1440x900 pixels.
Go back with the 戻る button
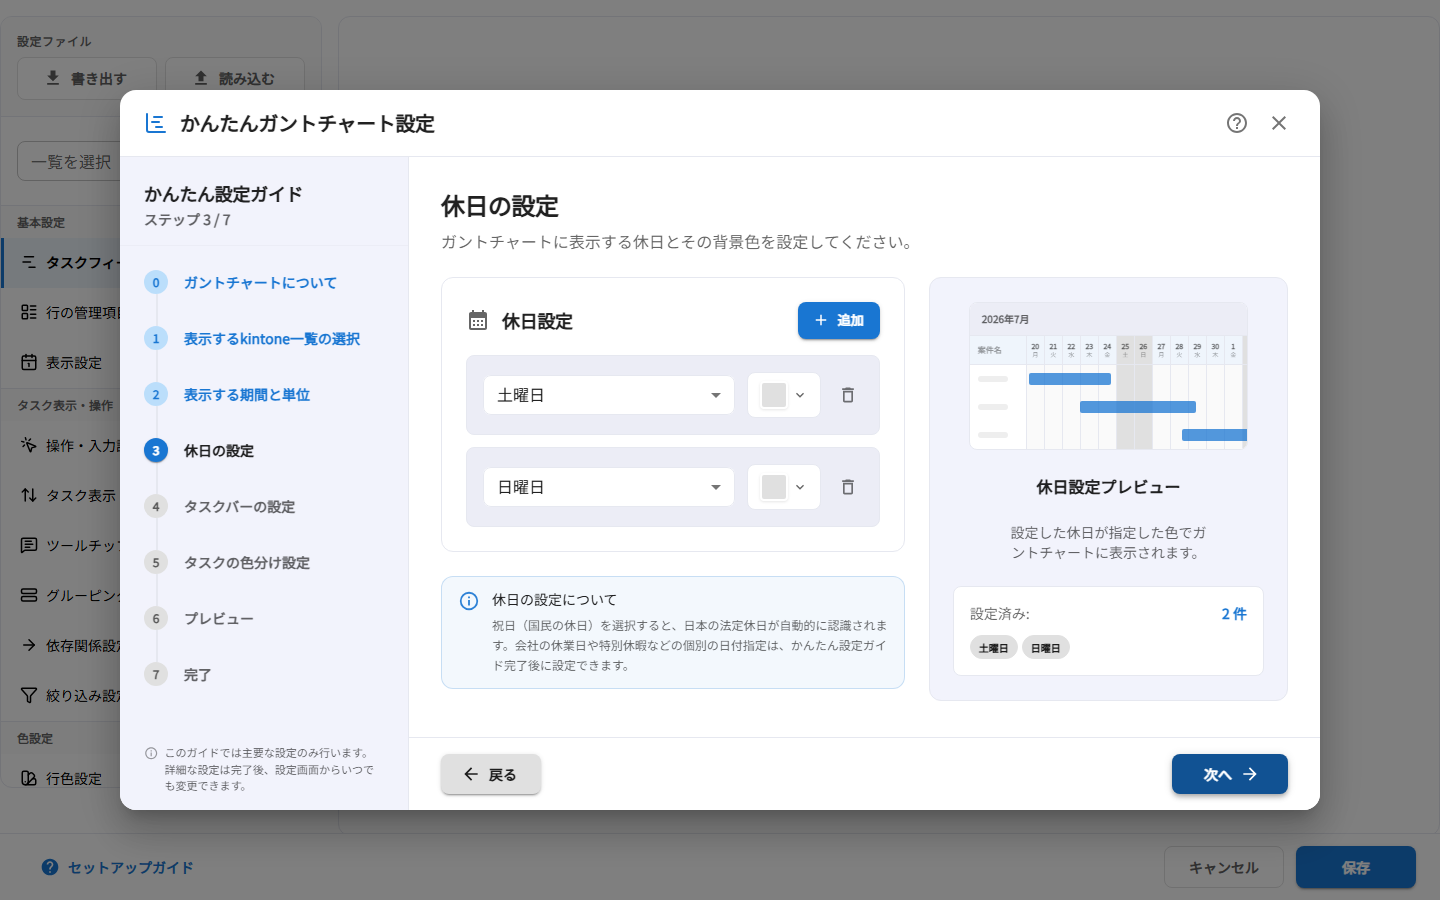[491, 774]
